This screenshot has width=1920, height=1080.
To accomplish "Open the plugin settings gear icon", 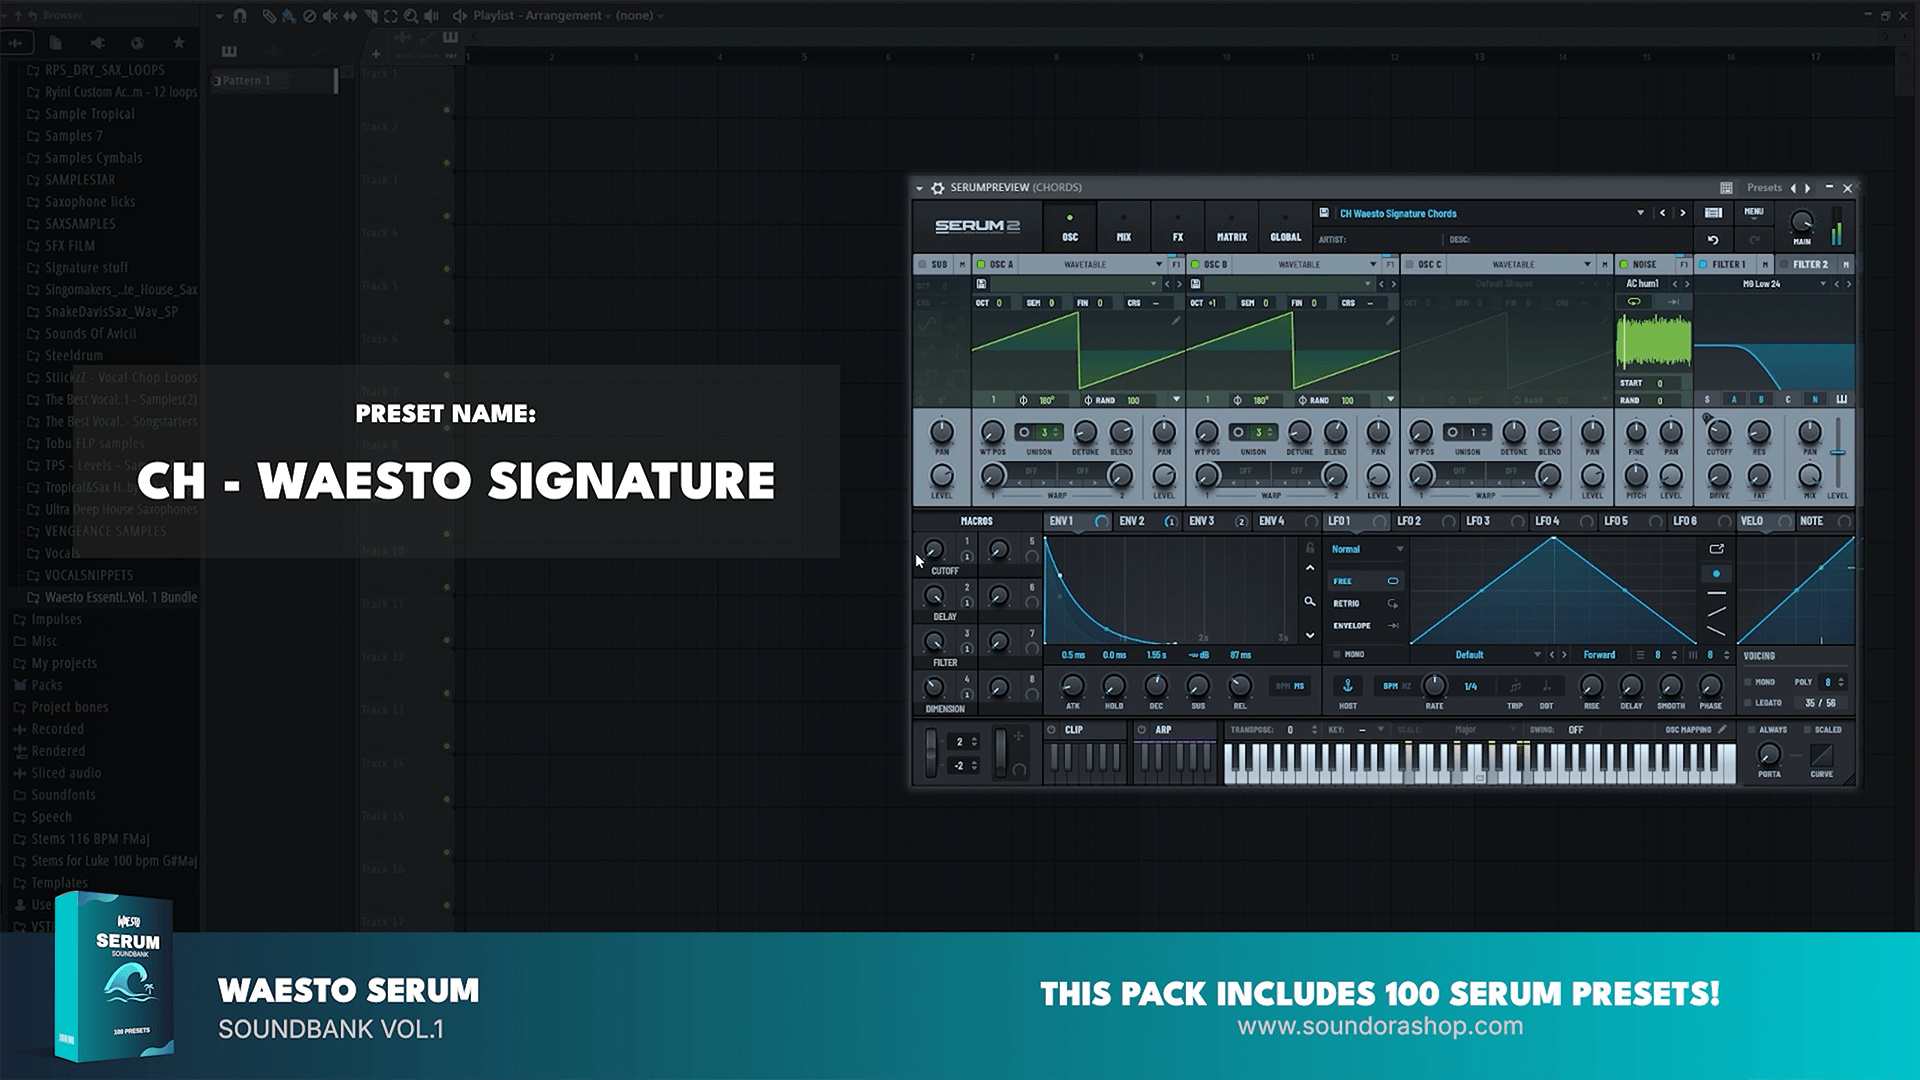I will point(937,188).
